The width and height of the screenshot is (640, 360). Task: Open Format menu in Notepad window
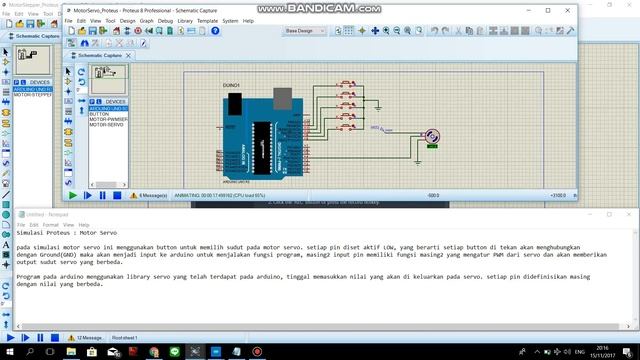[x=51, y=225]
